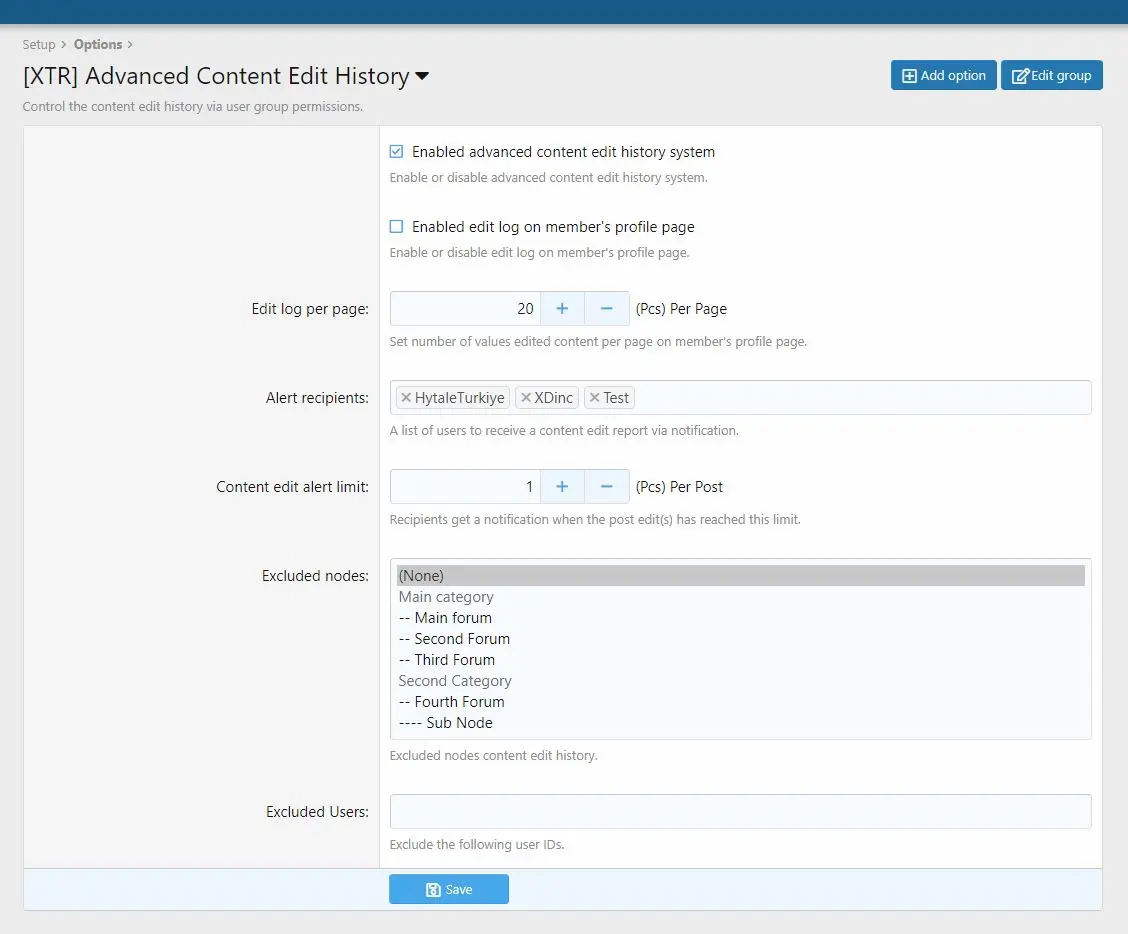
Task: Click the plus-box icon on Add option
Action: coord(909,76)
